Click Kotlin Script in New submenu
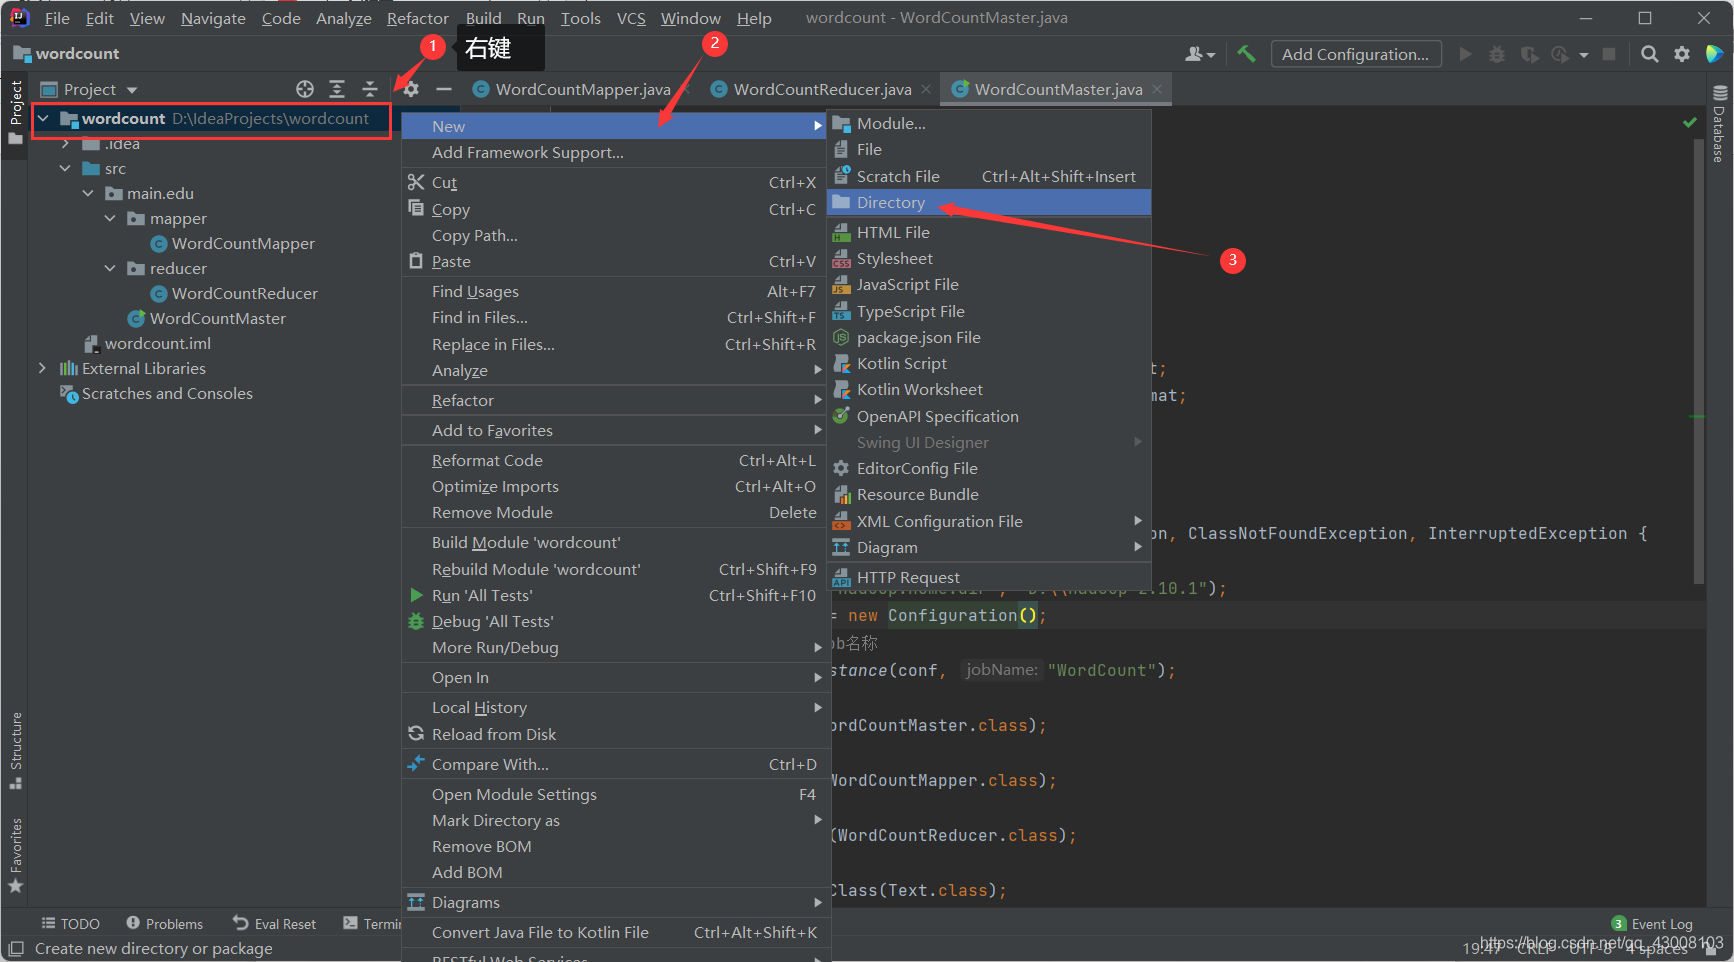The width and height of the screenshot is (1734, 962). [x=990, y=363]
